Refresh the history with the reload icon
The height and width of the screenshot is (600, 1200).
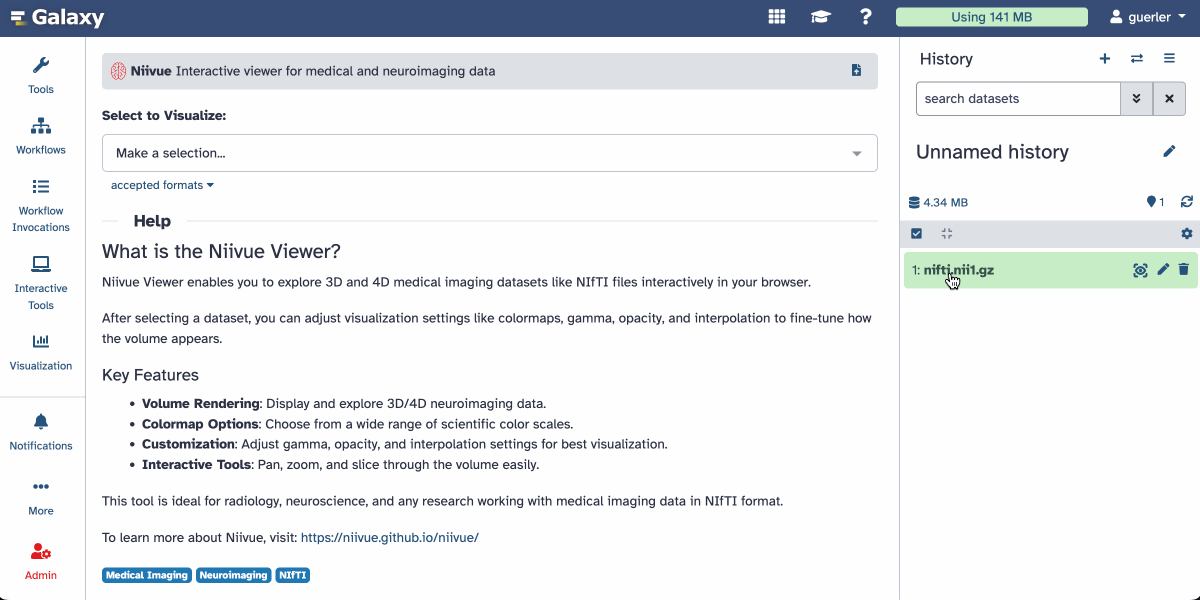click(1187, 202)
